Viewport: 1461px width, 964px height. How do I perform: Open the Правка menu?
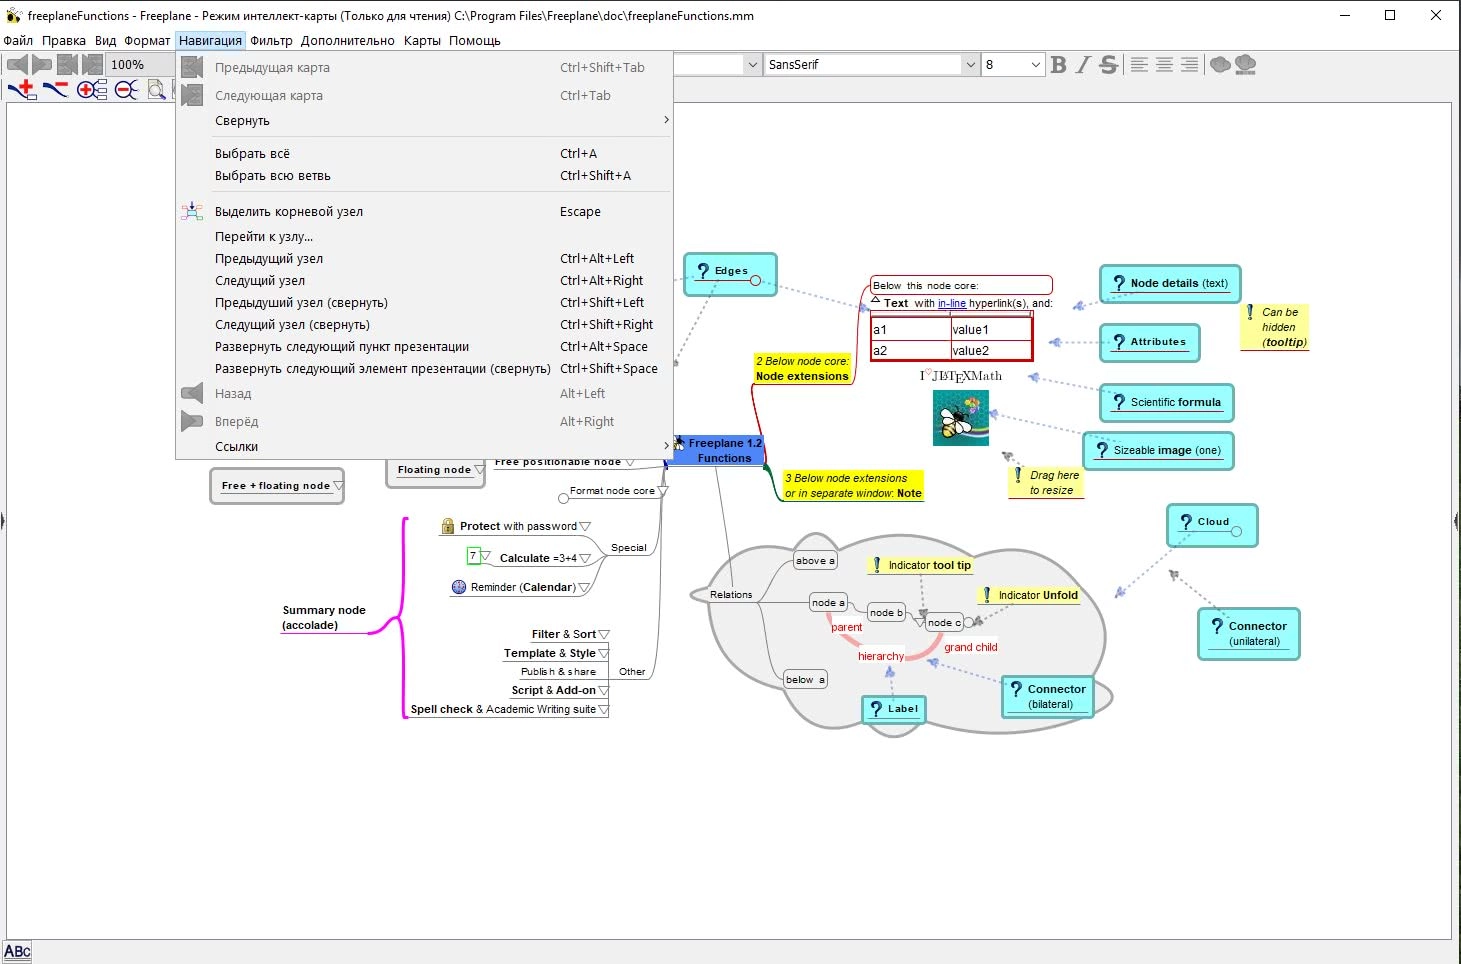point(64,41)
